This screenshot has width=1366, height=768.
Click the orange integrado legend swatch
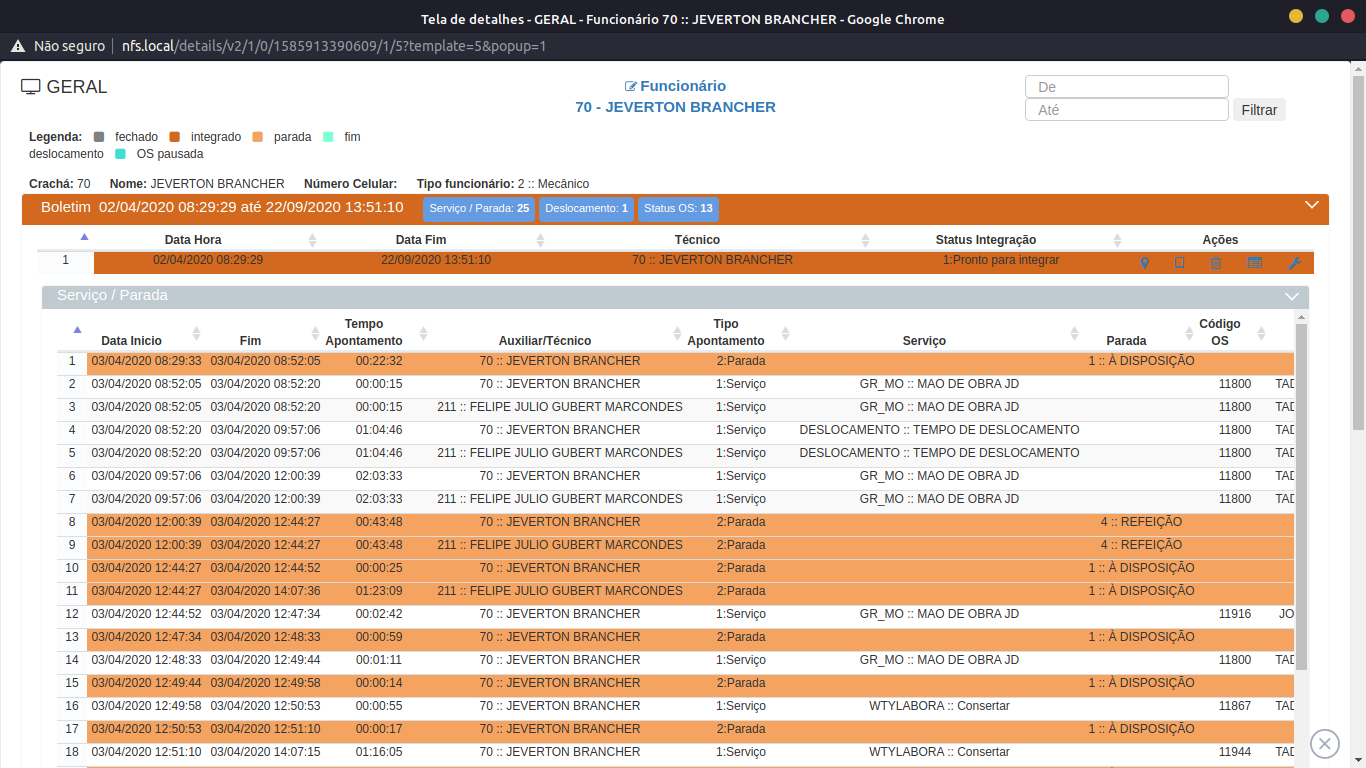pyautogui.click(x=174, y=137)
